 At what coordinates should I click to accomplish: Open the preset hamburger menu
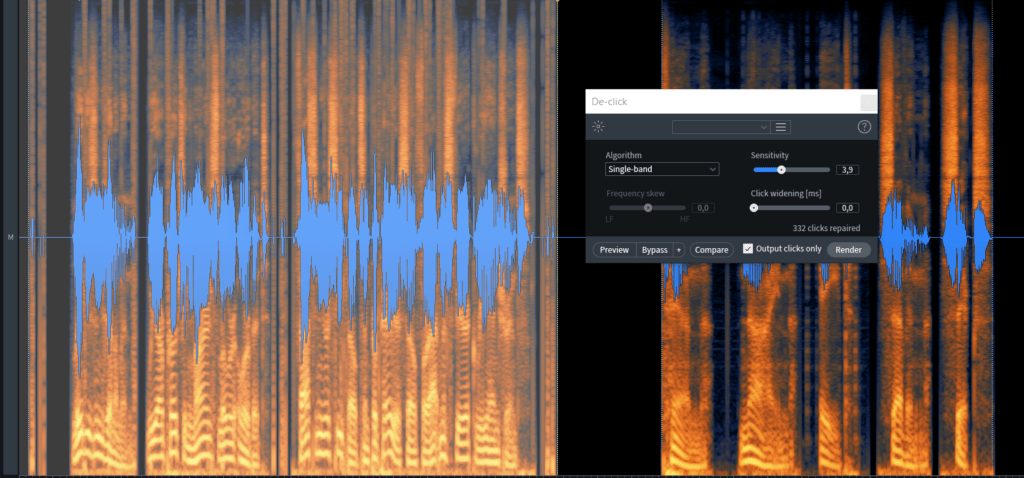click(781, 127)
